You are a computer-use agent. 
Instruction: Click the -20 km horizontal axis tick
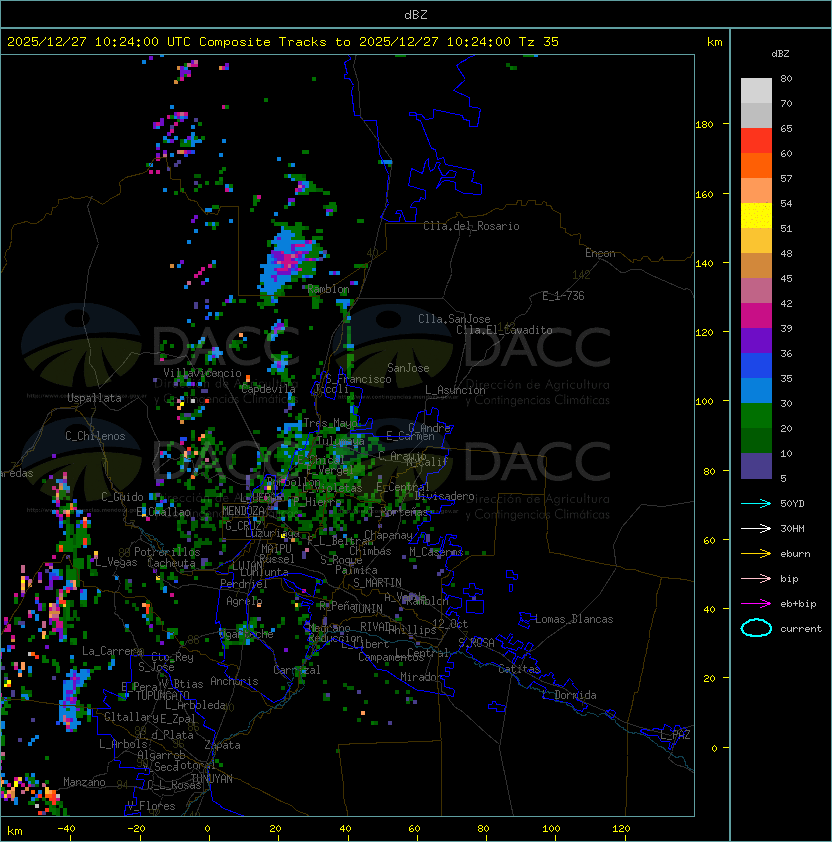[136, 829]
